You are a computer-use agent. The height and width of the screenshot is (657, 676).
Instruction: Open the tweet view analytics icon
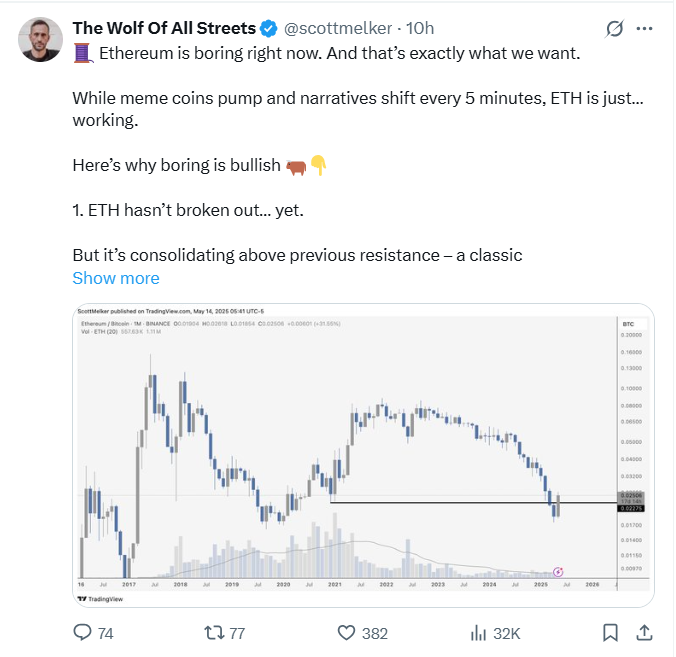[x=479, y=632]
